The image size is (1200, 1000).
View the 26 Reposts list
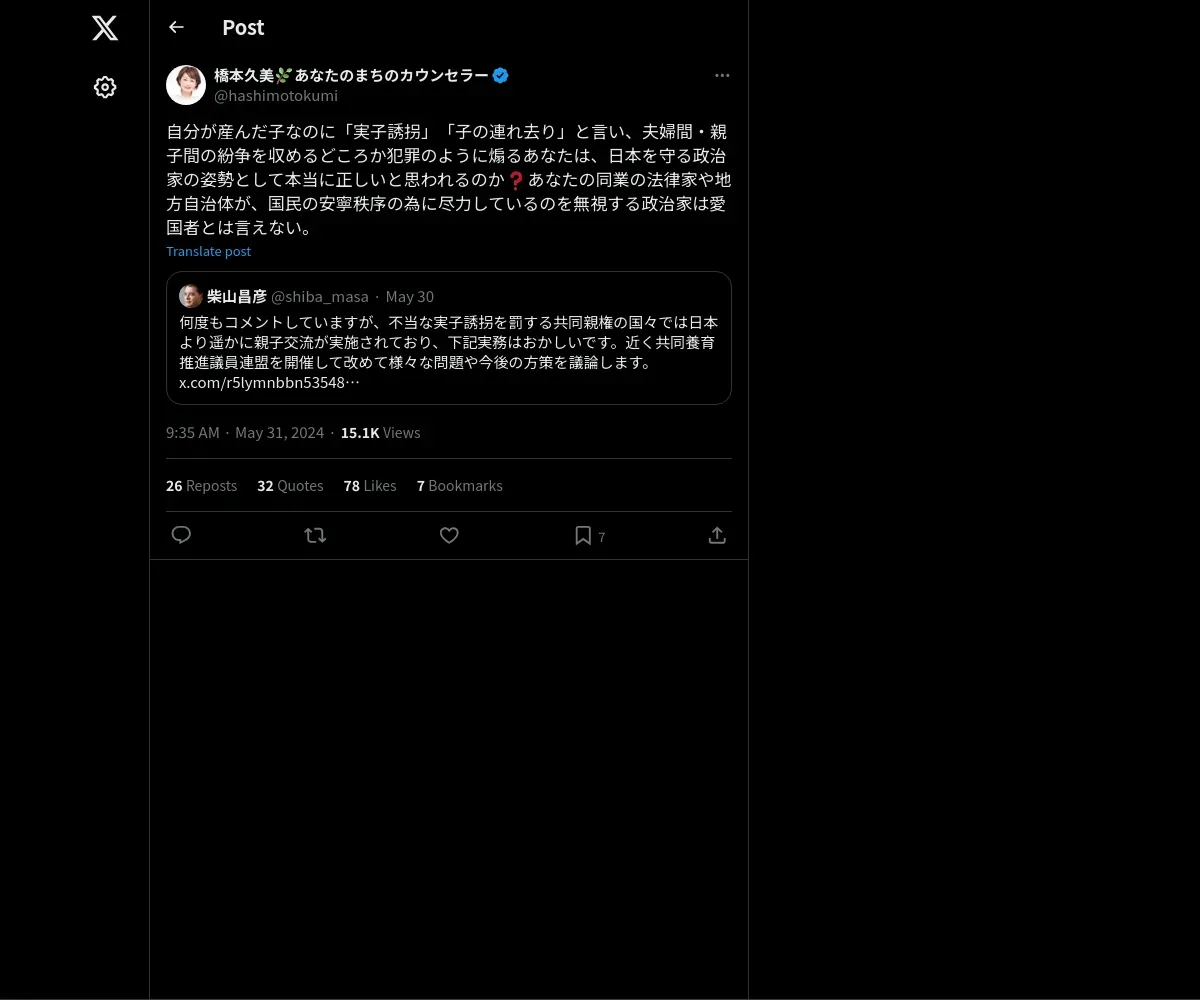(x=201, y=485)
